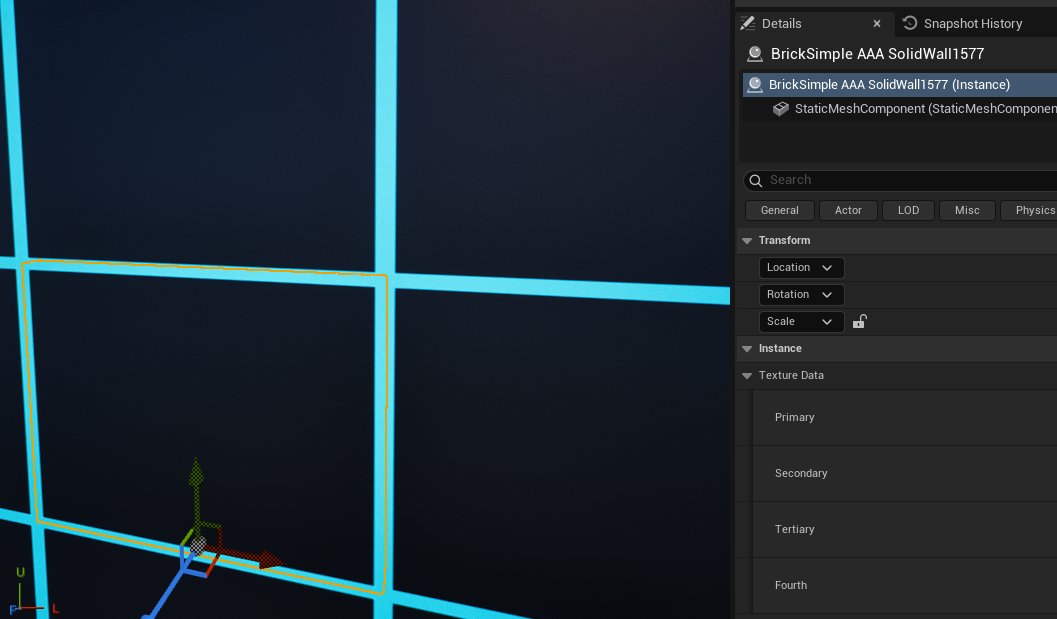The width and height of the screenshot is (1057, 619).
Task: Click the Secondary texture label
Action: 801,473
